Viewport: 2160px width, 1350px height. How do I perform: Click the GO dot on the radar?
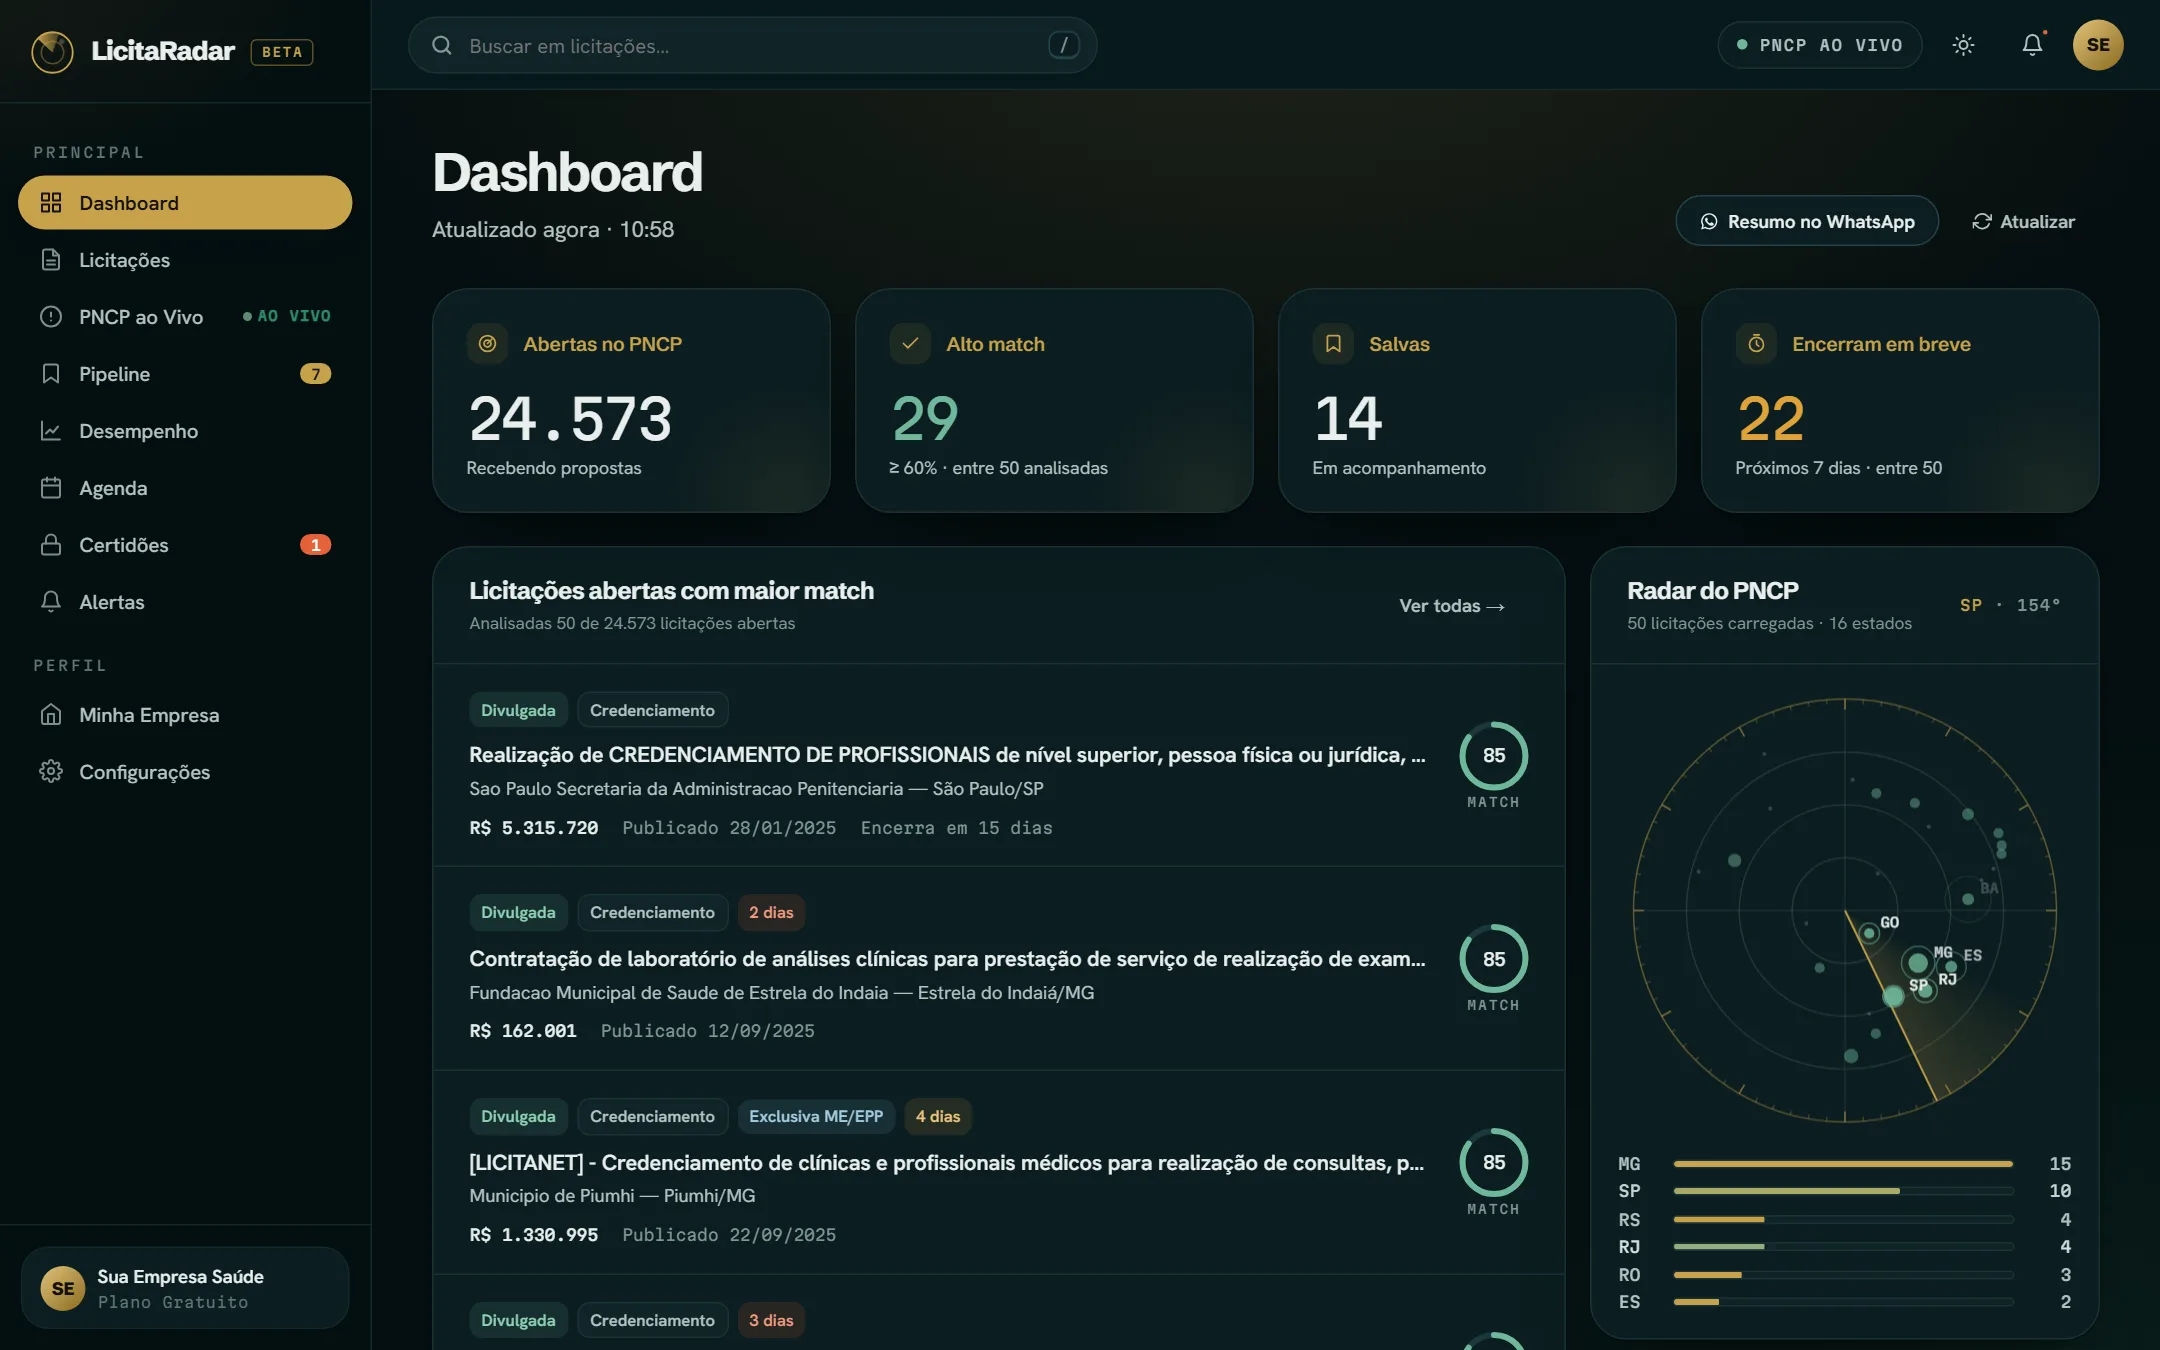(x=1868, y=933)
